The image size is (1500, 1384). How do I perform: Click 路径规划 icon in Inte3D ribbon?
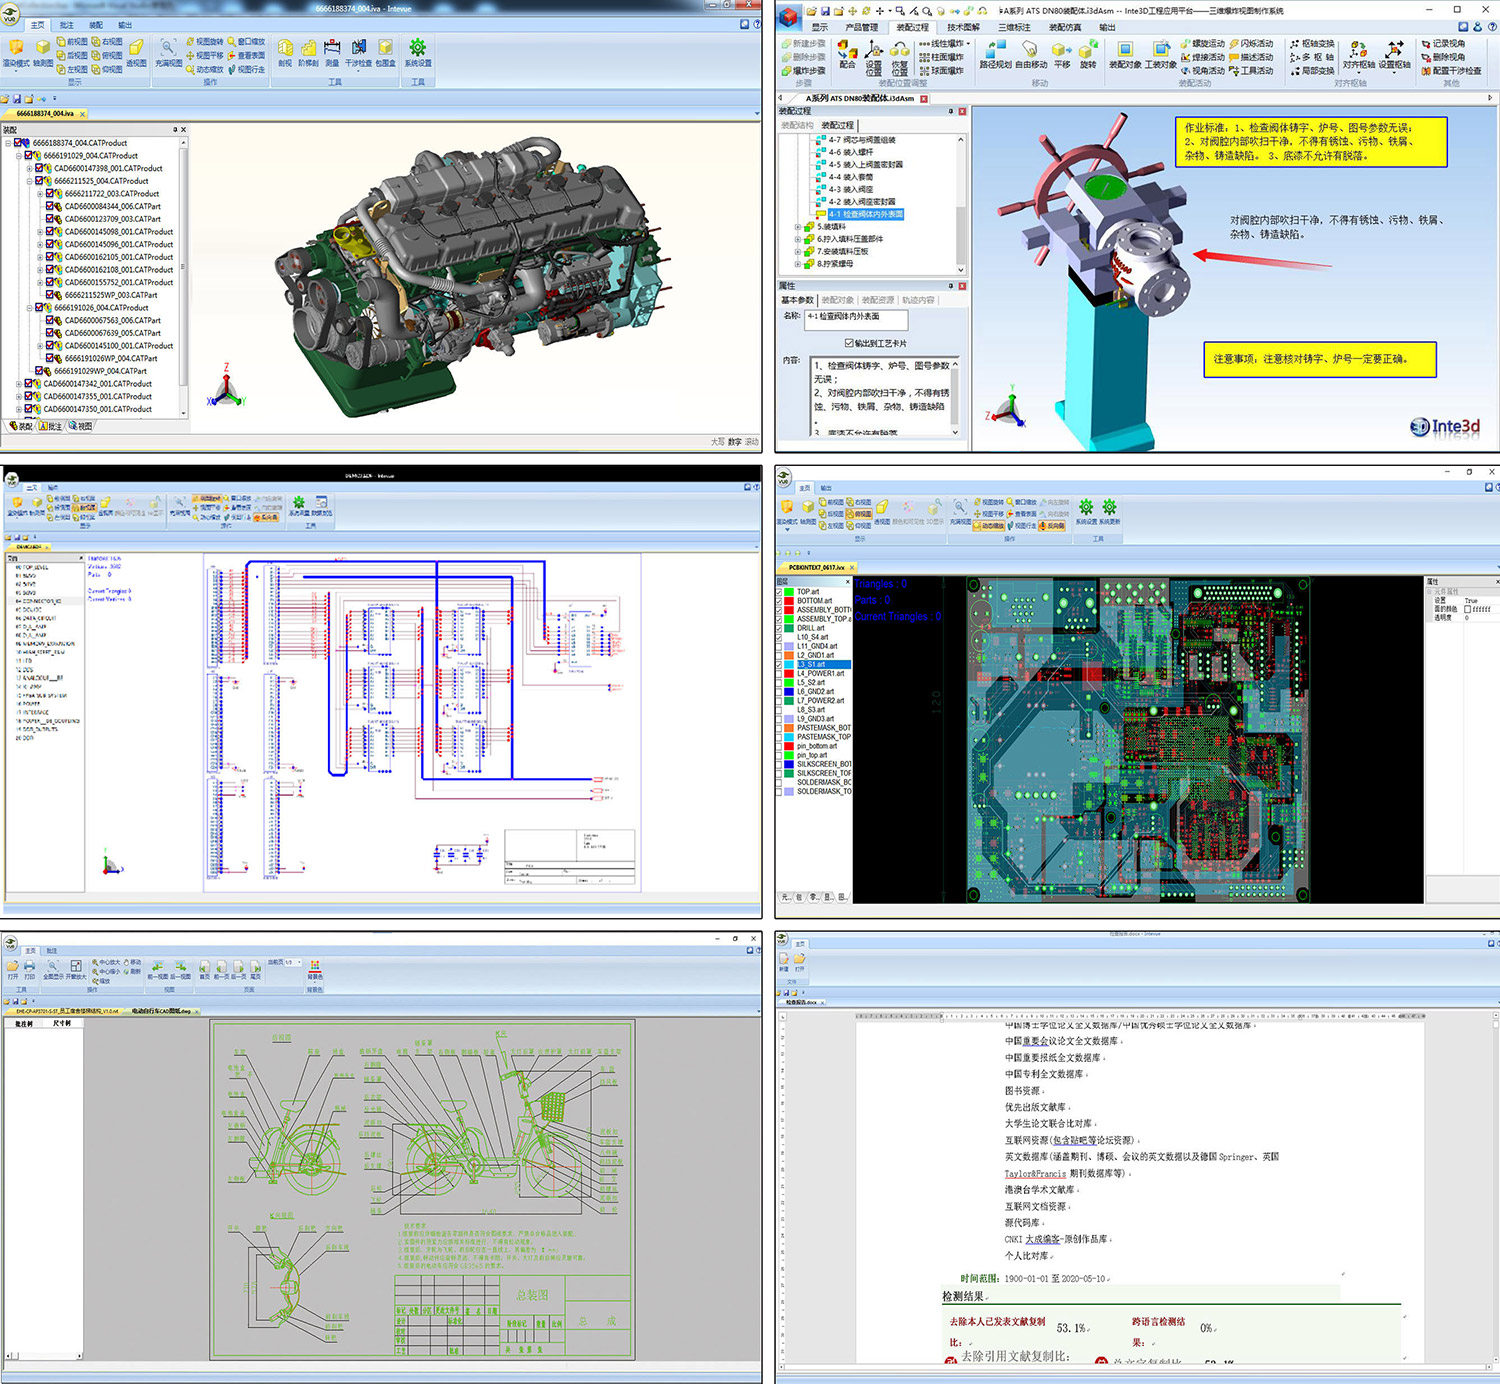[x=995, y=49]
